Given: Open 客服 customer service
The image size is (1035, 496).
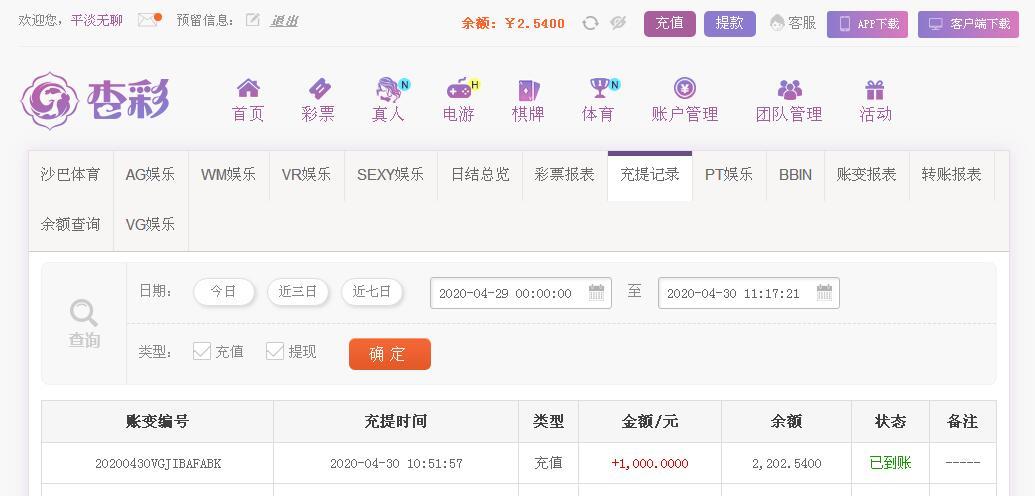Looking at the screenshot, I should click(x=793, y=23).
